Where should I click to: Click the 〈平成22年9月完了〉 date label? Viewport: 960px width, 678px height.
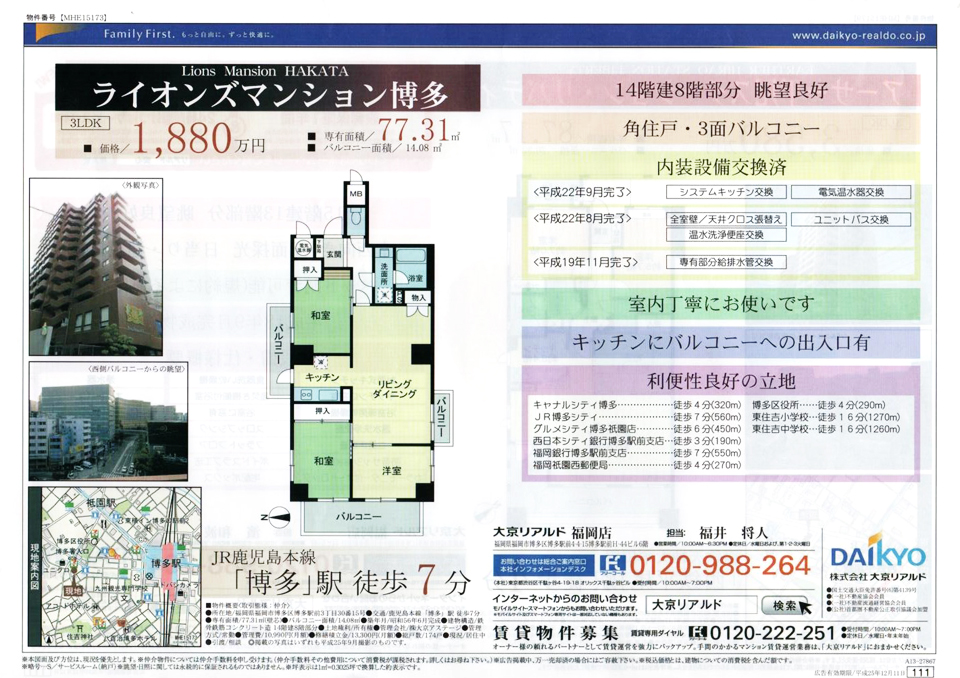[x=582, y=192]
